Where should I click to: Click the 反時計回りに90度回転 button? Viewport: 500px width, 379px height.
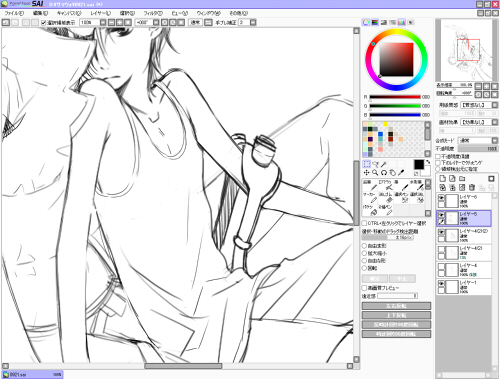pyautogui.click(x=396, y=324)
